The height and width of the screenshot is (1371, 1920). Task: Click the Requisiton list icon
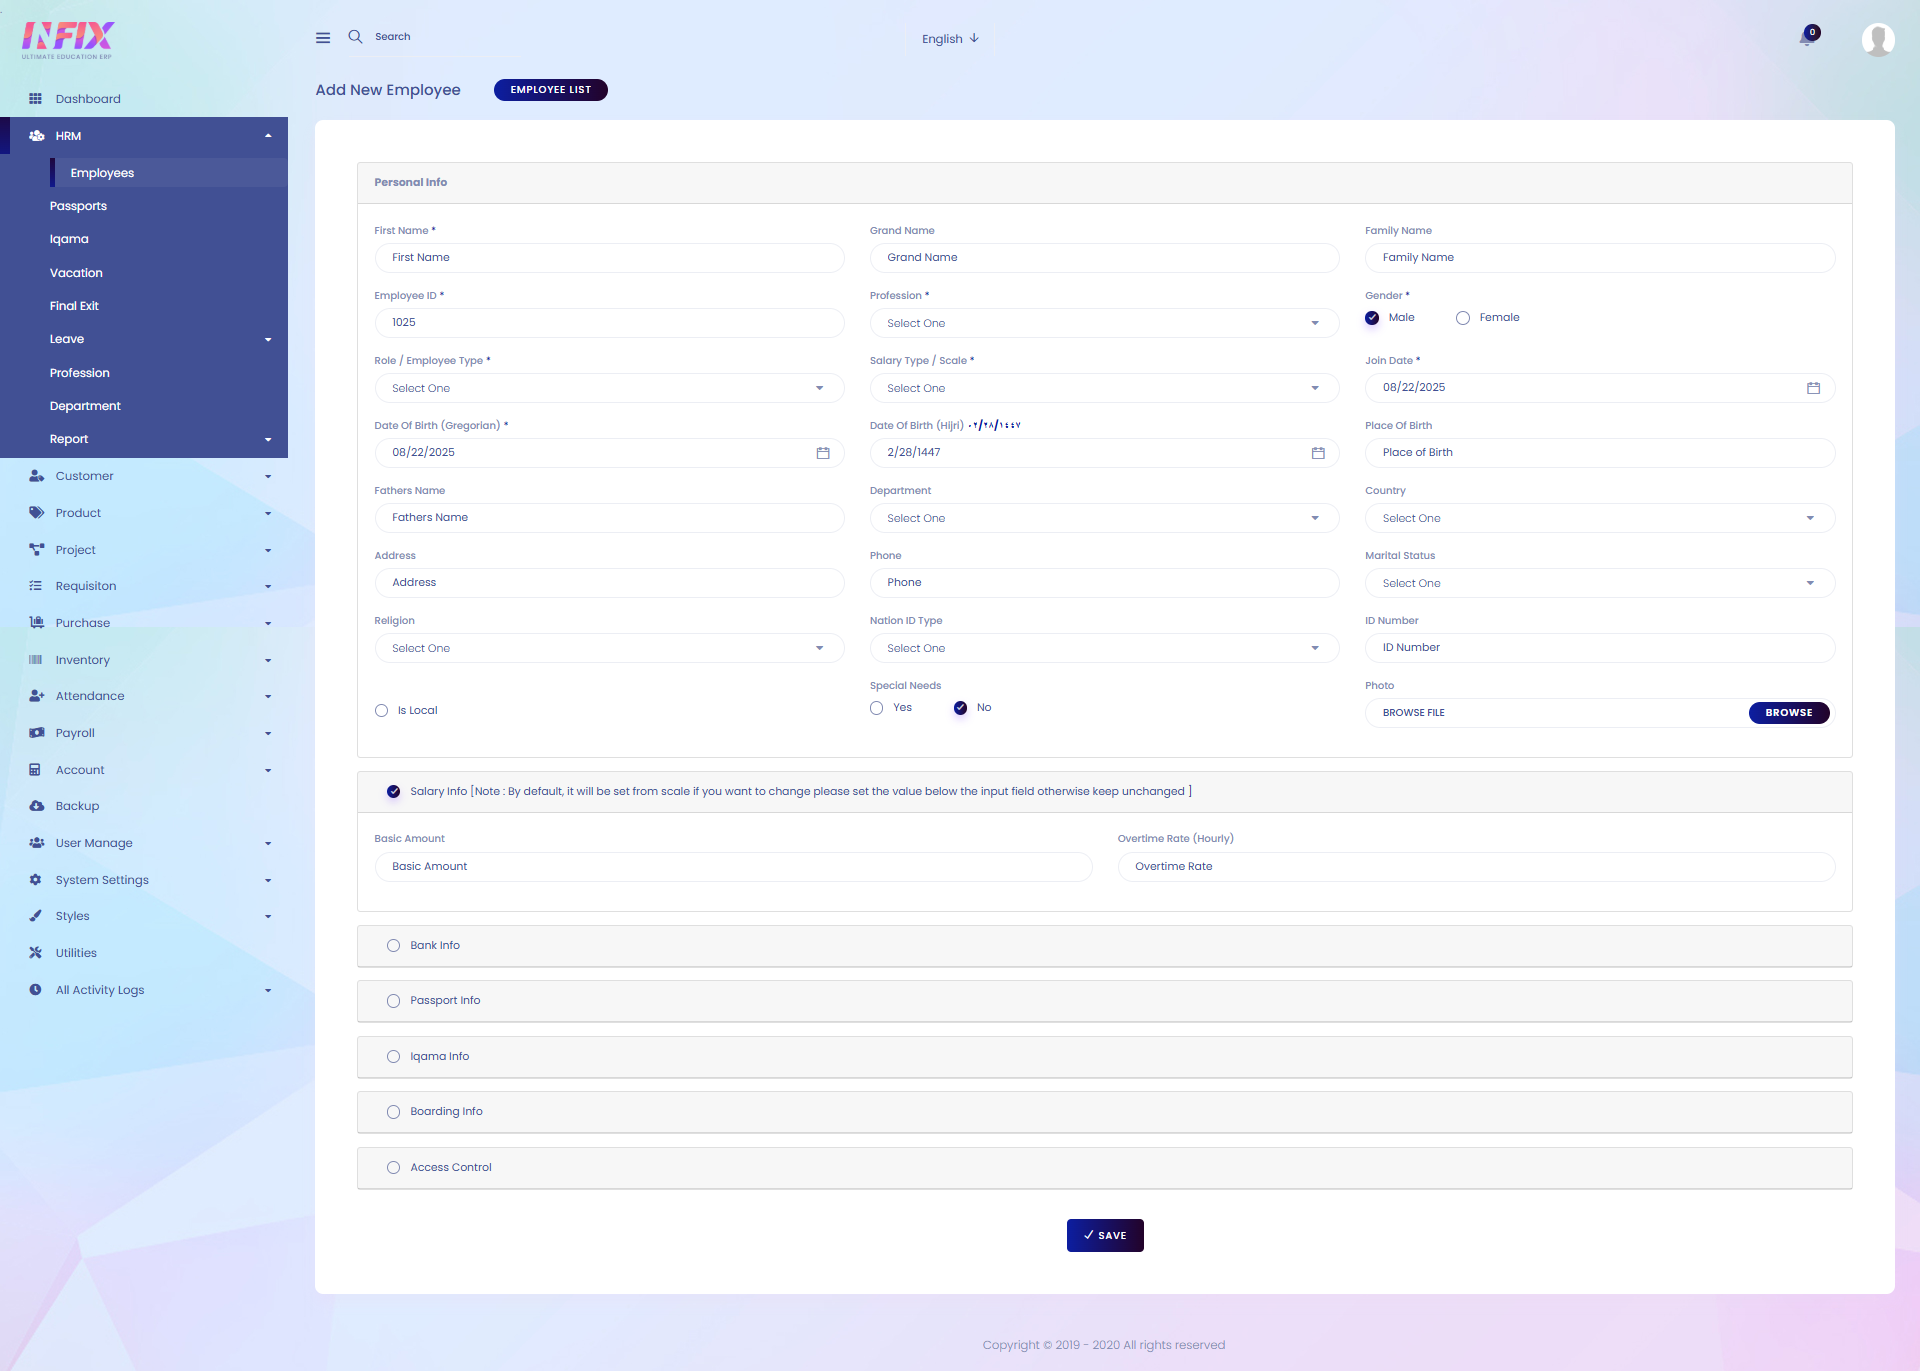[36, 586]
